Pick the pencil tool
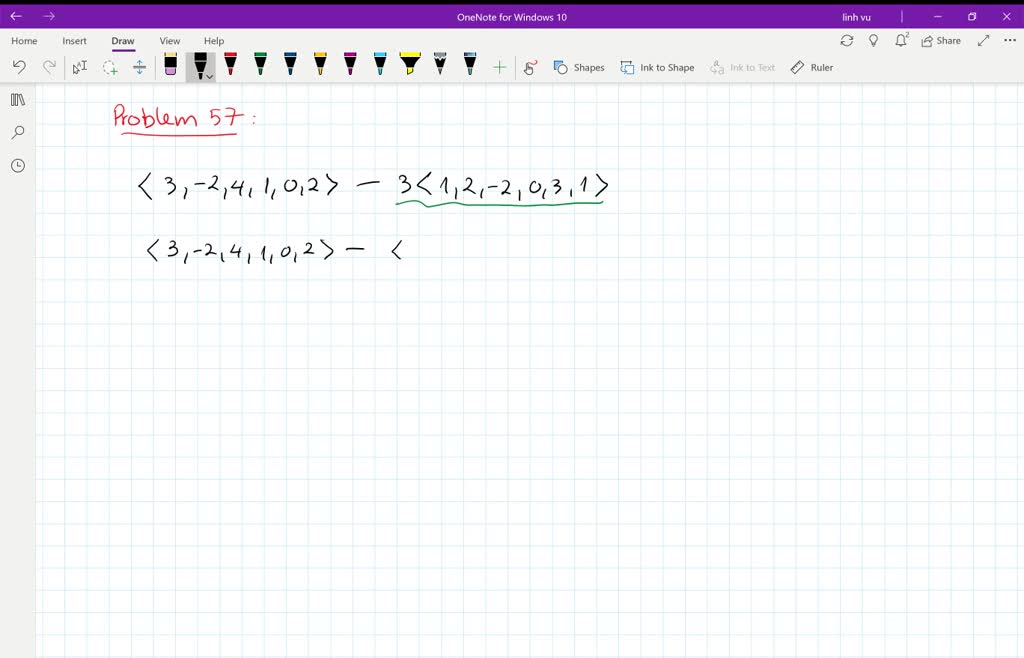 click(438, 66)
